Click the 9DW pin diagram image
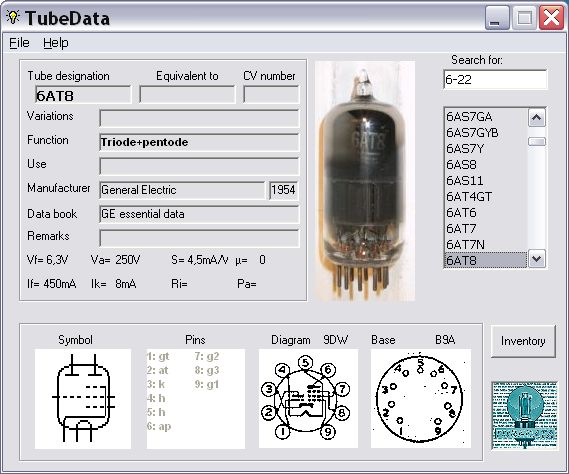 (x=308, y=399)
